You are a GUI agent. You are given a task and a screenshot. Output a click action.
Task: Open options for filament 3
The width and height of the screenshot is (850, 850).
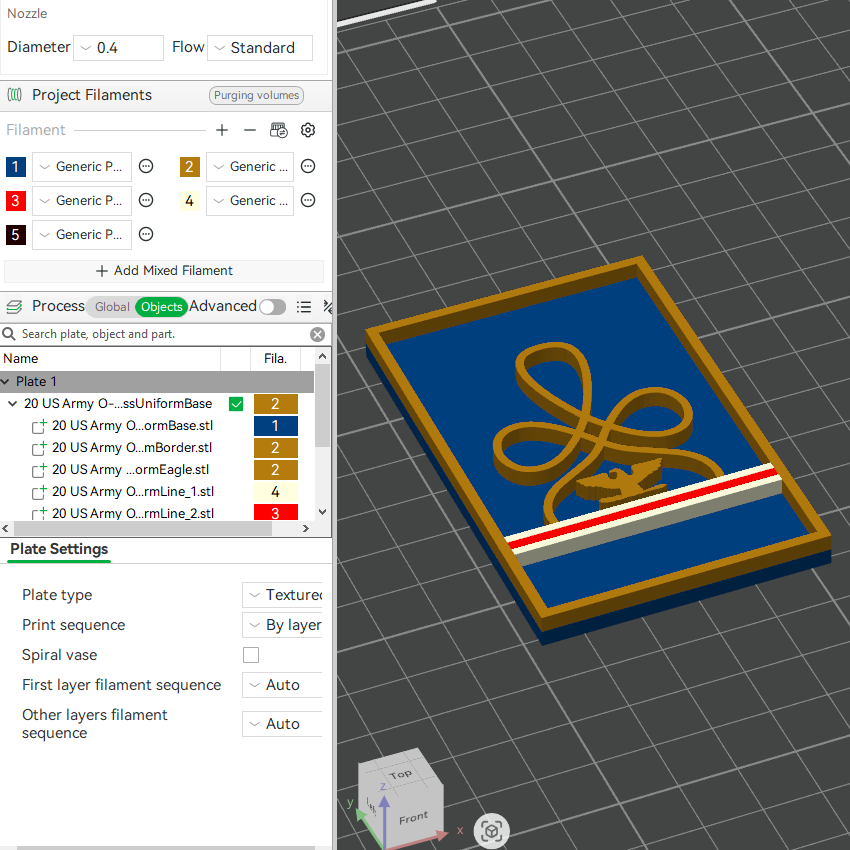tap(146, 201)
